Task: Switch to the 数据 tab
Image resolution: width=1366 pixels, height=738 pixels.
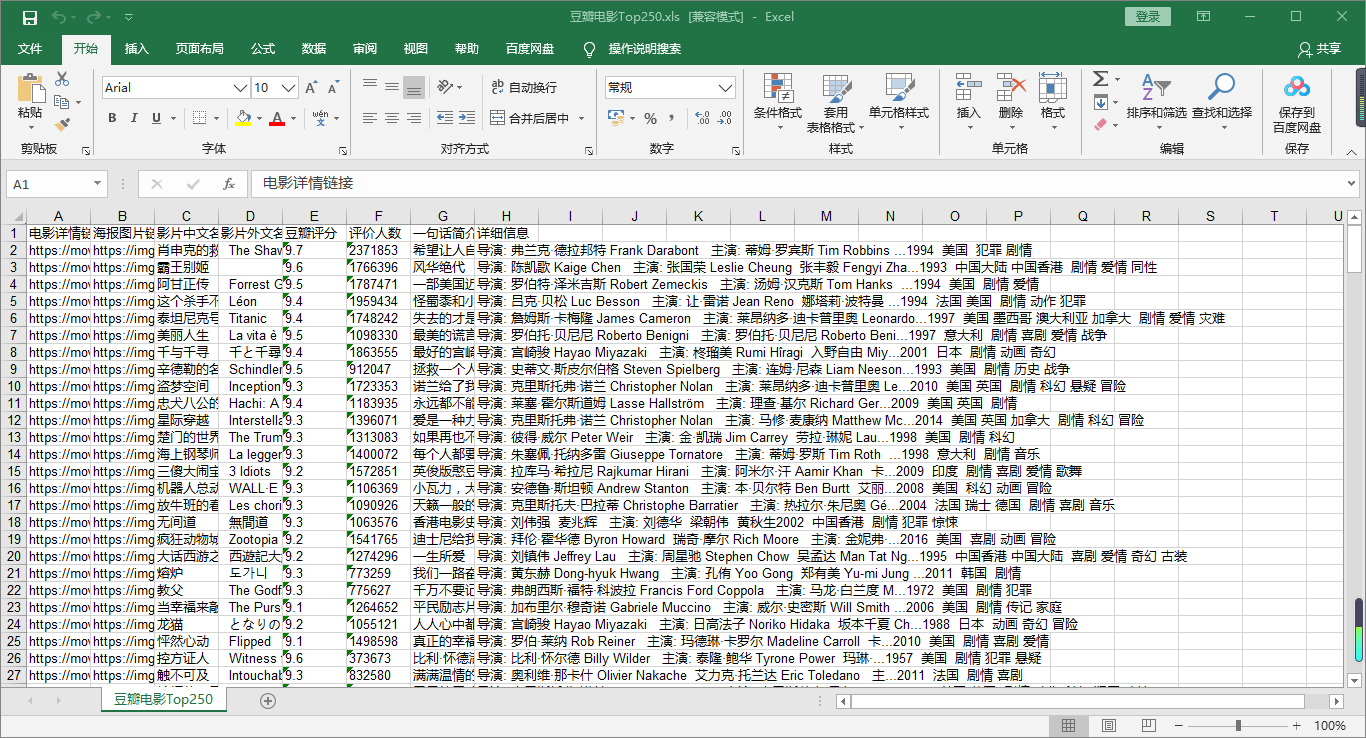Action: pos(314,49)
